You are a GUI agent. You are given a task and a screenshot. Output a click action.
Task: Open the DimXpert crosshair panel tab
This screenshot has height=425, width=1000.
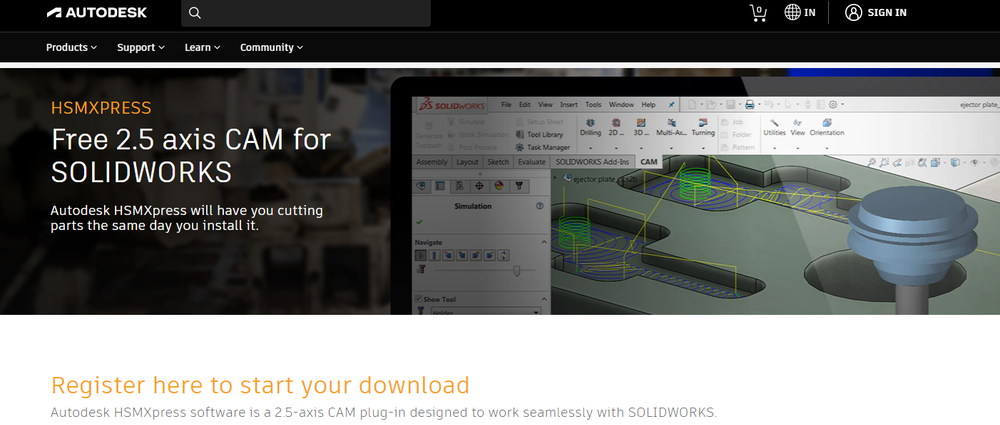tap(480, 186)
